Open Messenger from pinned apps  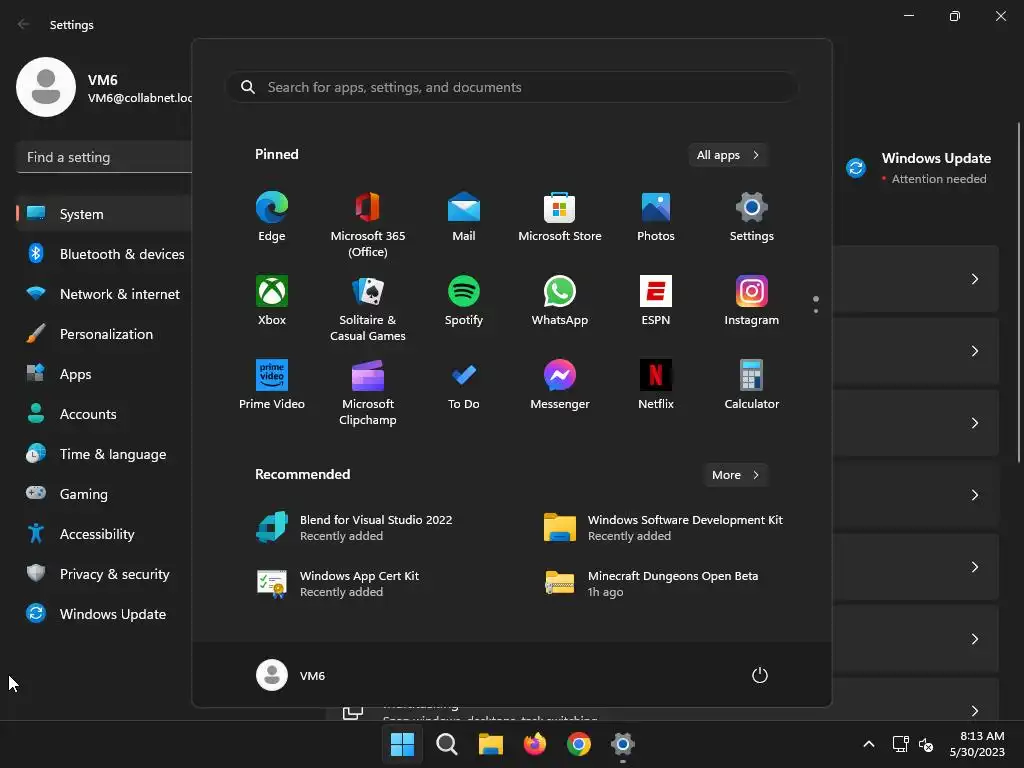(560, 385)
